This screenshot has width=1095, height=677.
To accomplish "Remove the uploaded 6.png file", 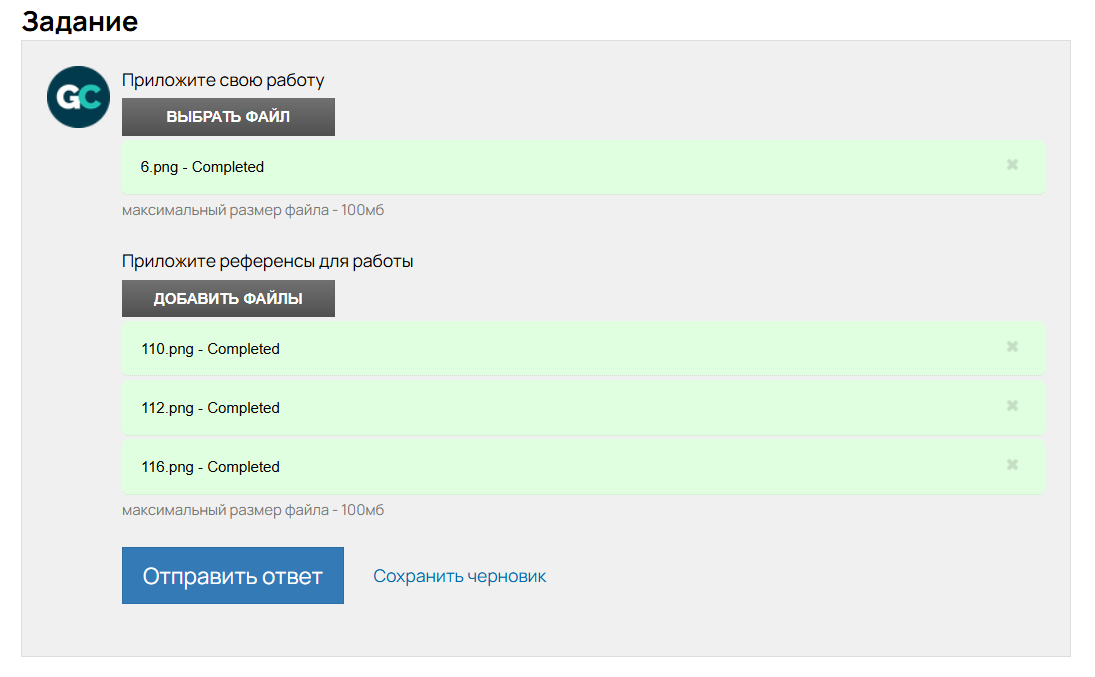I will pyautogui.click(x=1012, y=165).
